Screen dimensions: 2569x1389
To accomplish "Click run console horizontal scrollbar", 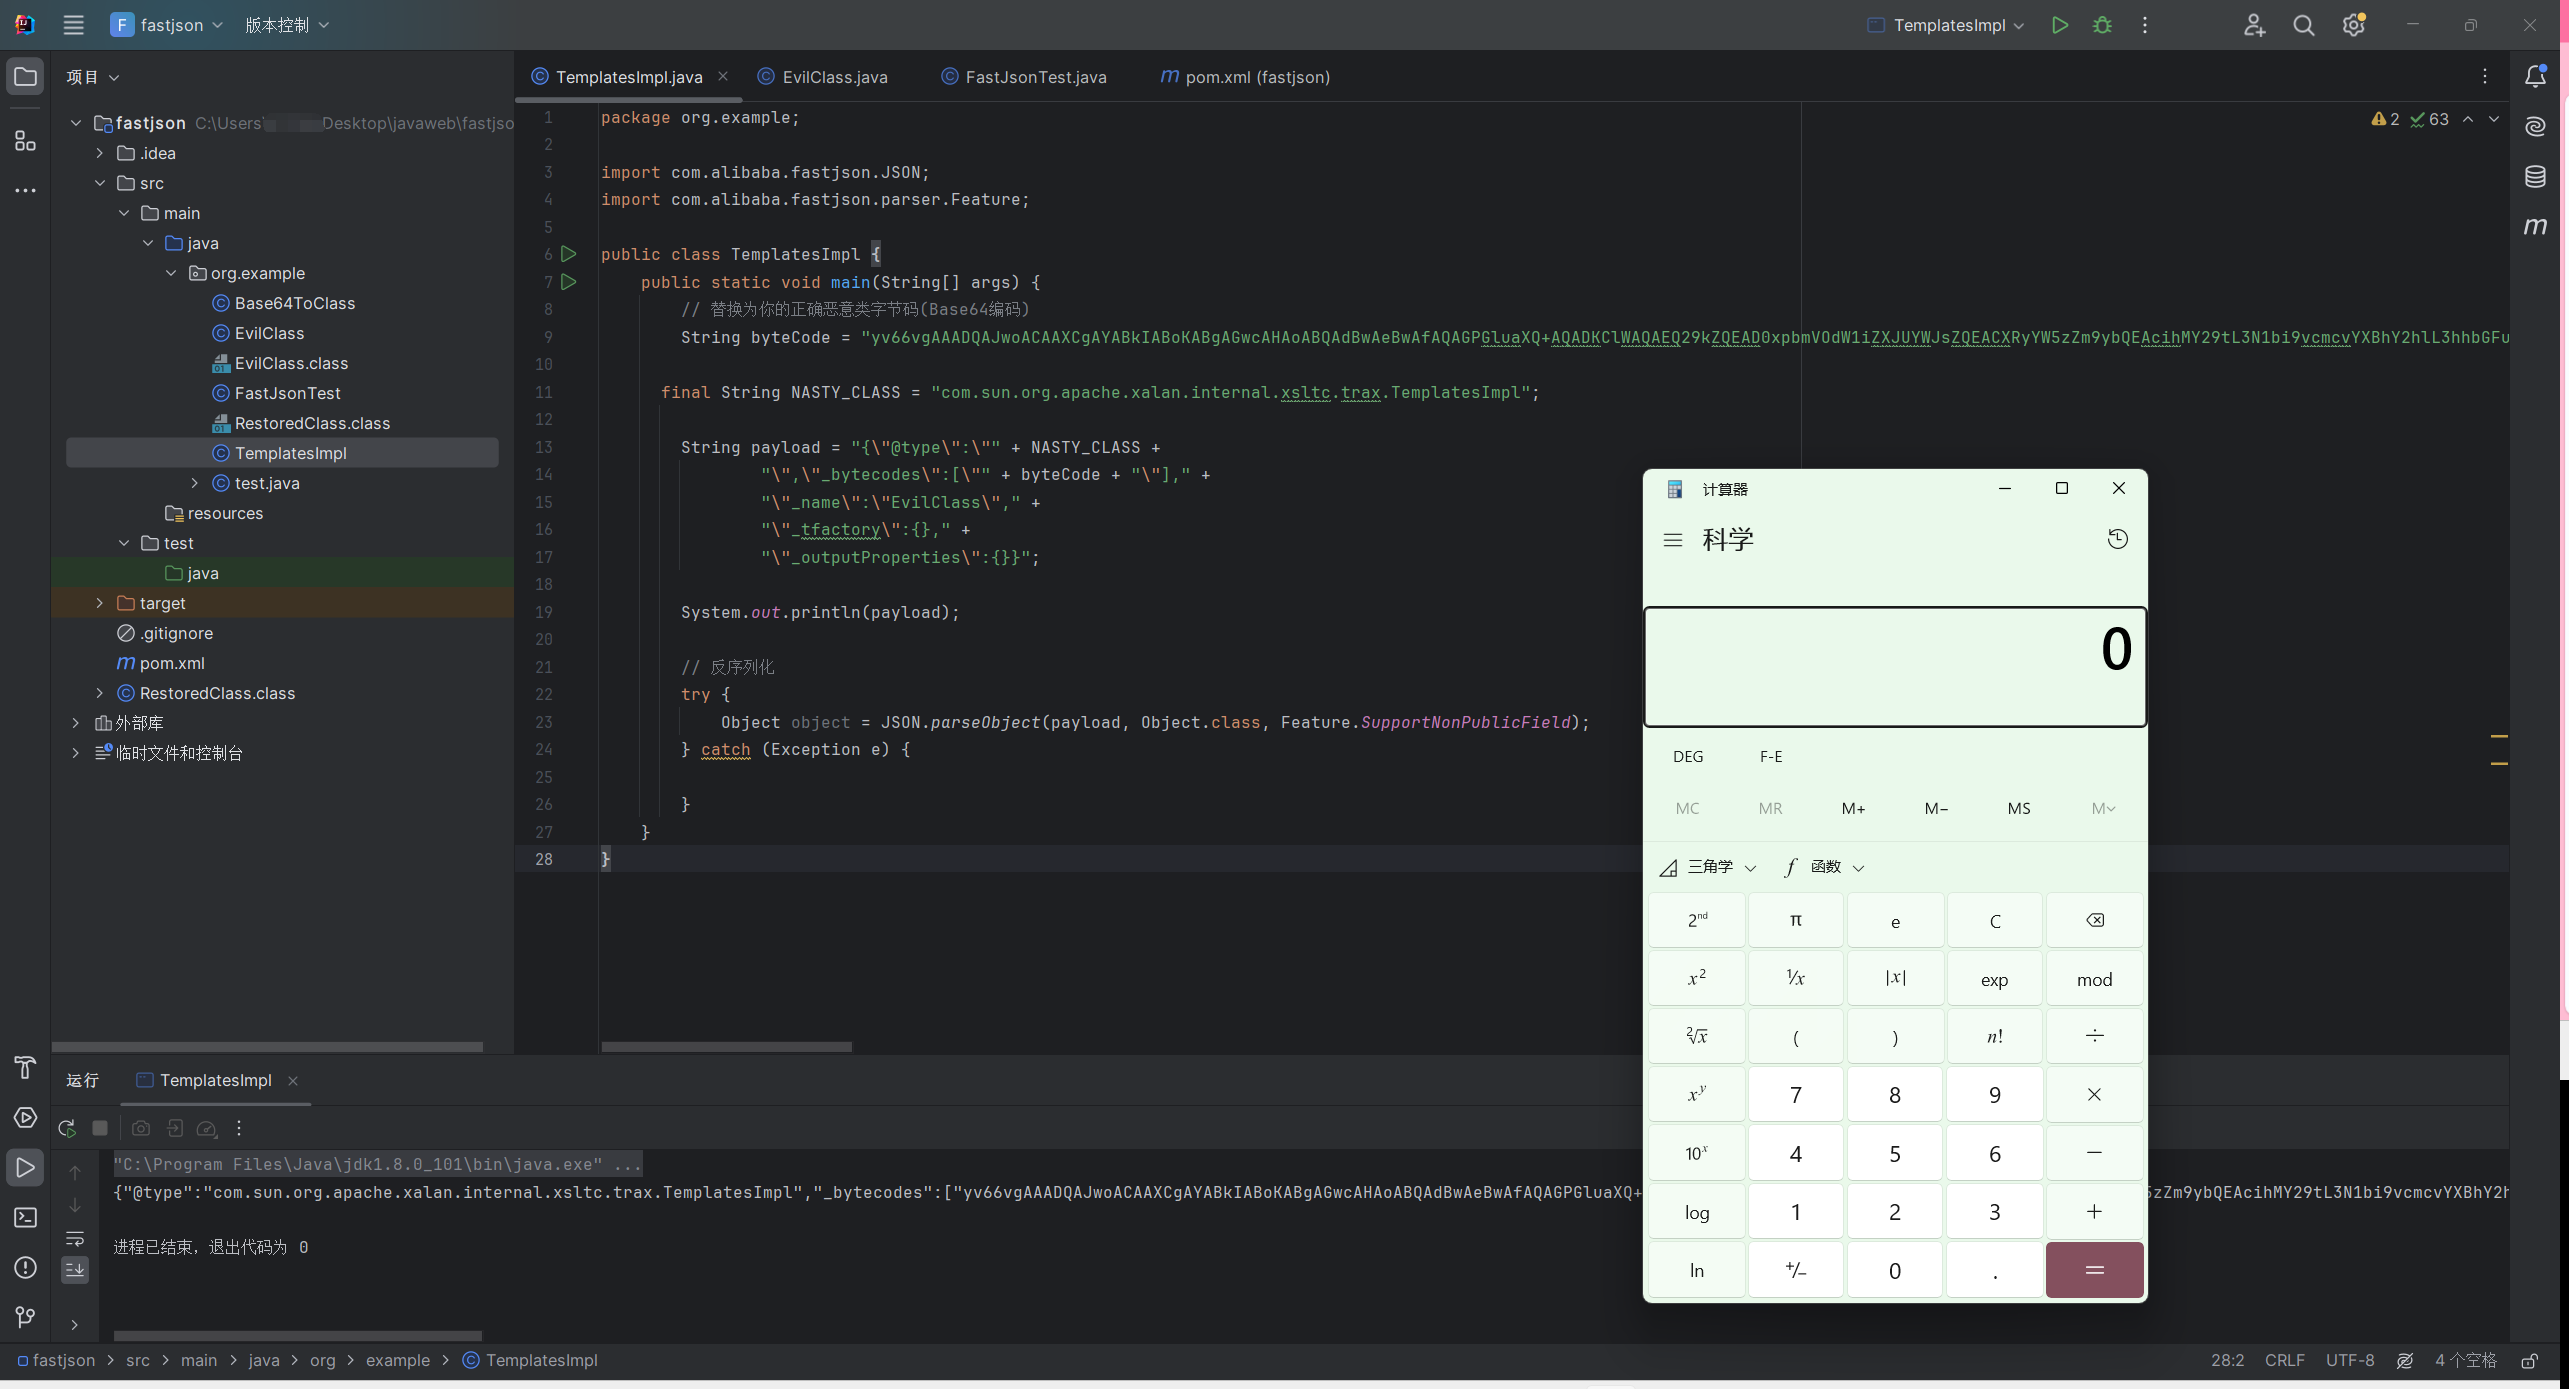I will (298, 1335).
